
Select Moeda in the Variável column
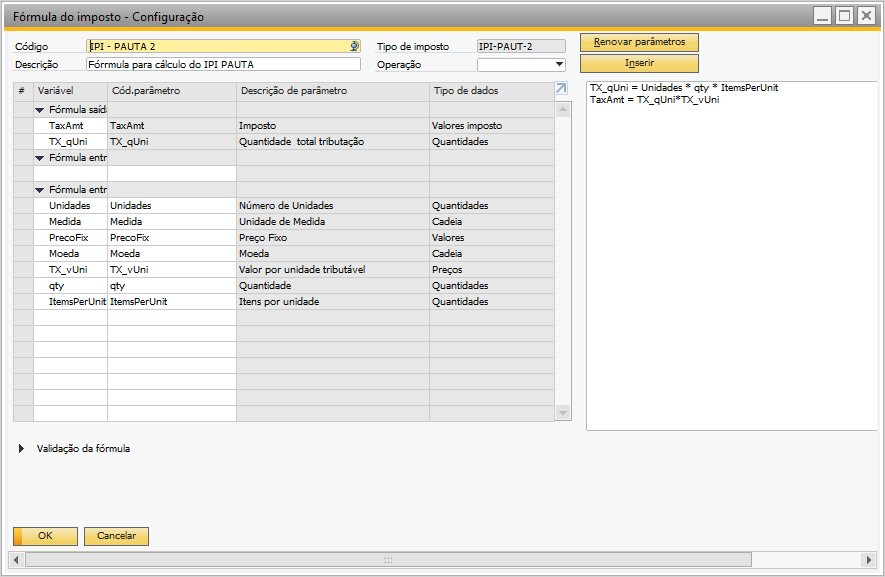tap(71, 254)
